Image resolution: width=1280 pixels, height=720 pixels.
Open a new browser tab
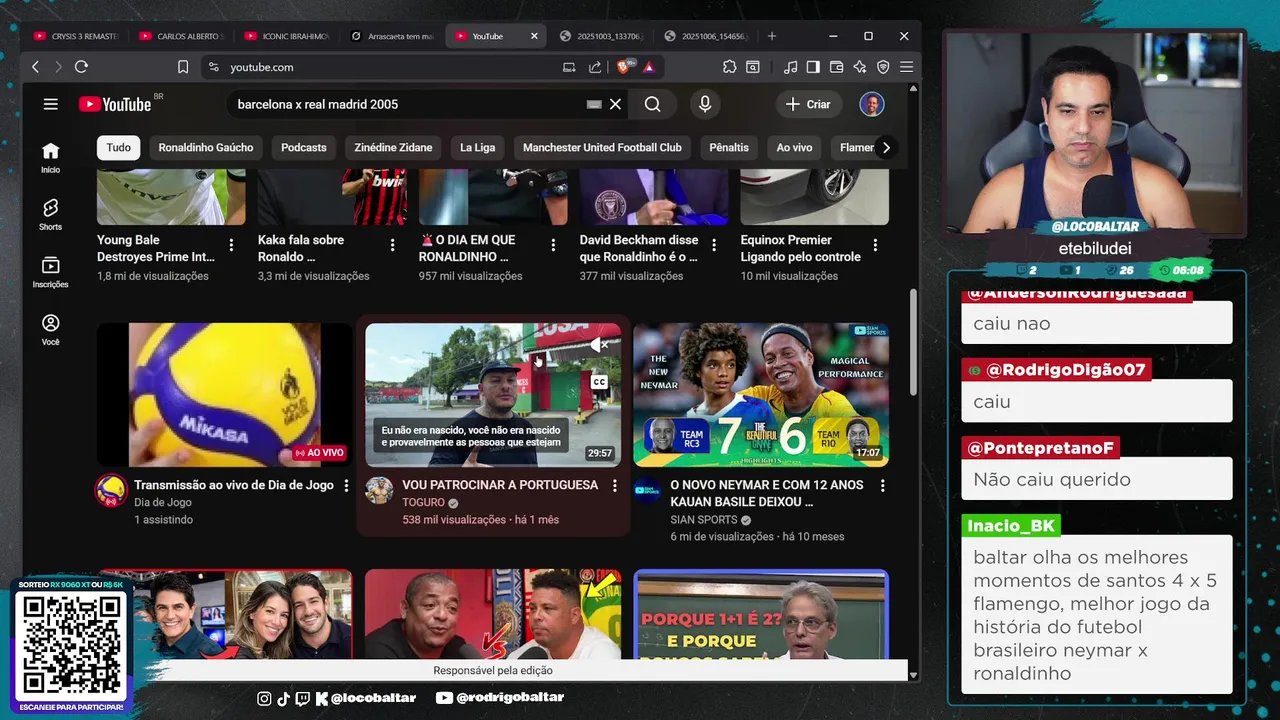point(771,36)
